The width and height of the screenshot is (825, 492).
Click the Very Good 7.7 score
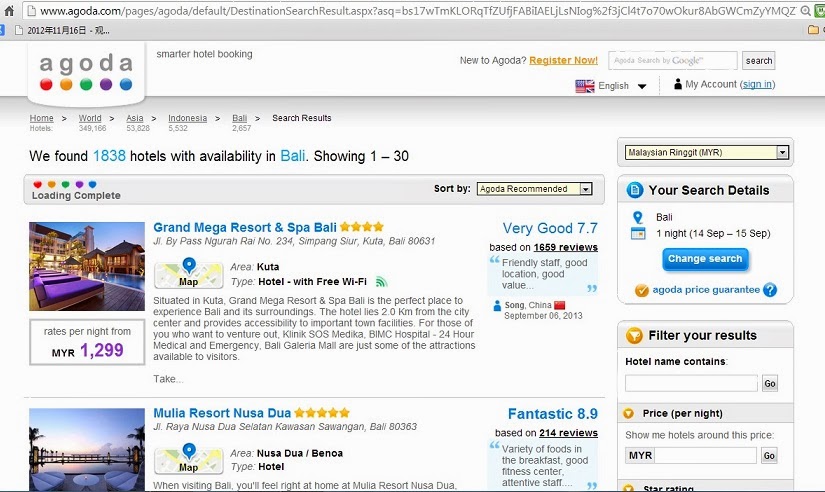click(550, 228)
